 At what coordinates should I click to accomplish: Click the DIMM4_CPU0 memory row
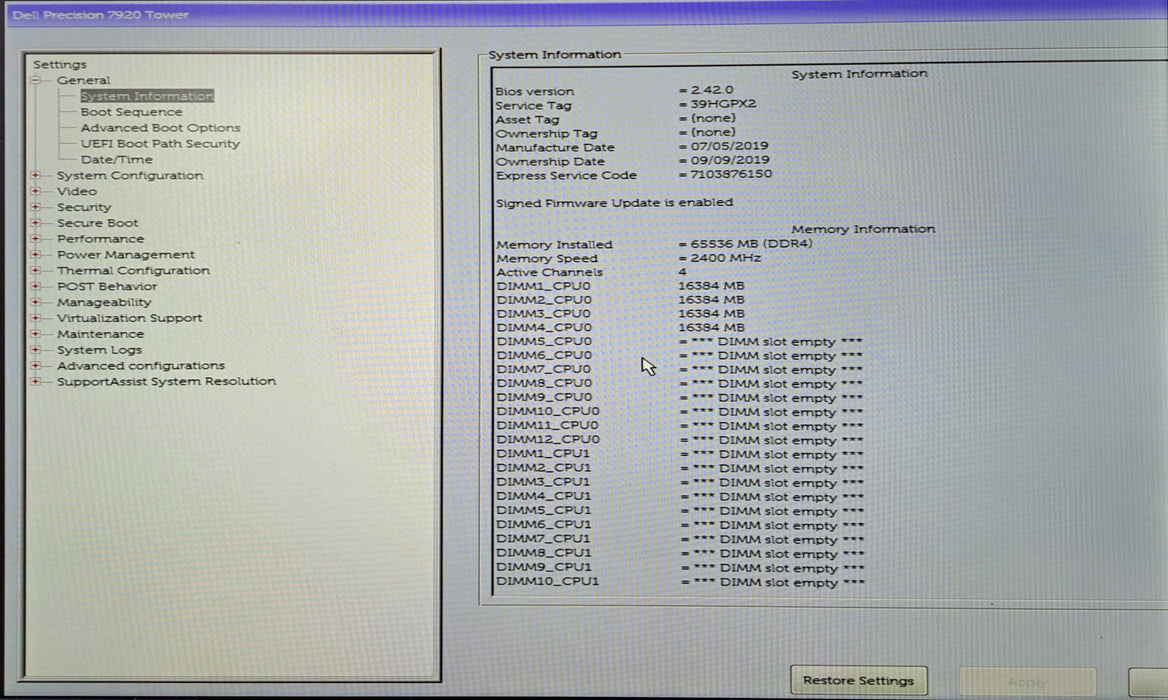pos(620,328)
